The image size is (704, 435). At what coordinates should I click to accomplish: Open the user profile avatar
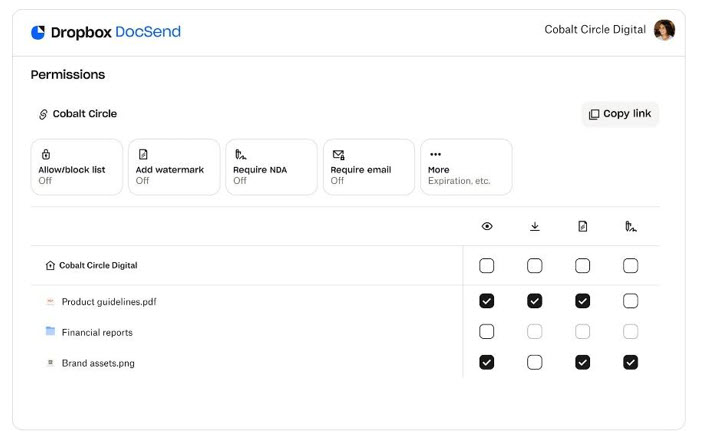664,30
